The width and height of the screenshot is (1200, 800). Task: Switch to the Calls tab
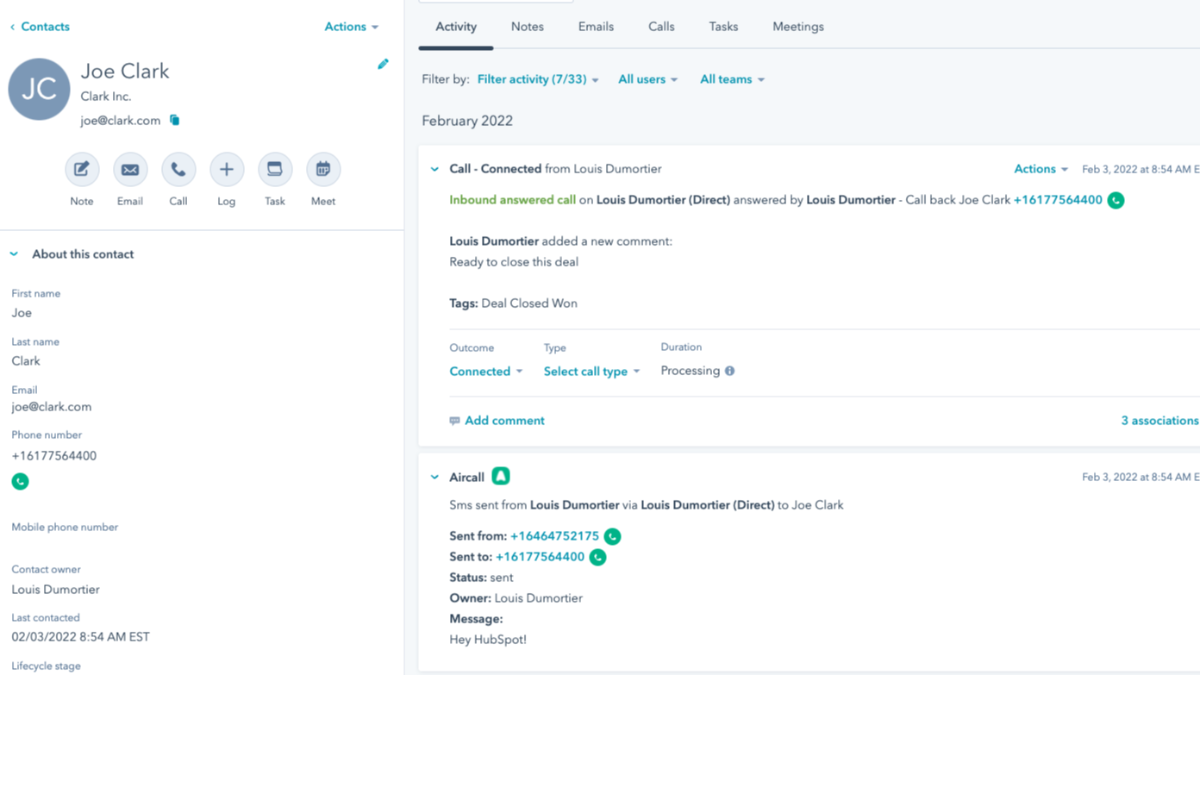661,27
